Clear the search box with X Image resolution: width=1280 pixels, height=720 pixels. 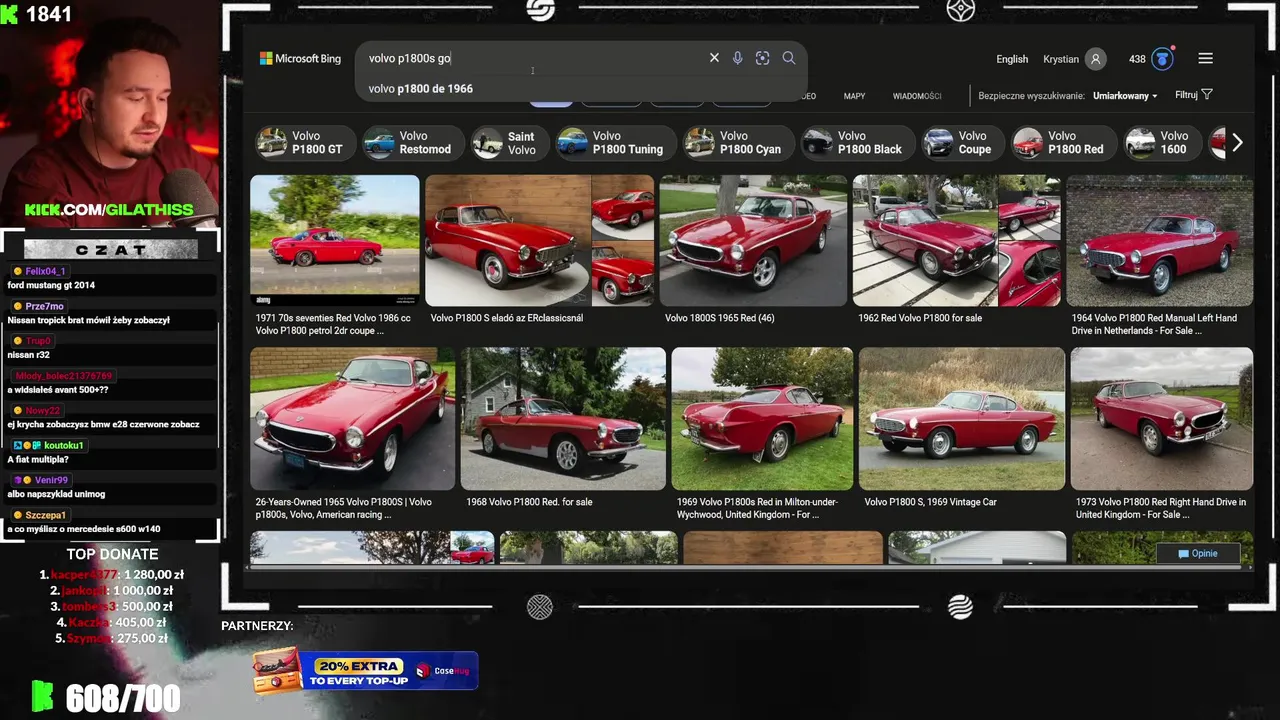pos(714,58)
